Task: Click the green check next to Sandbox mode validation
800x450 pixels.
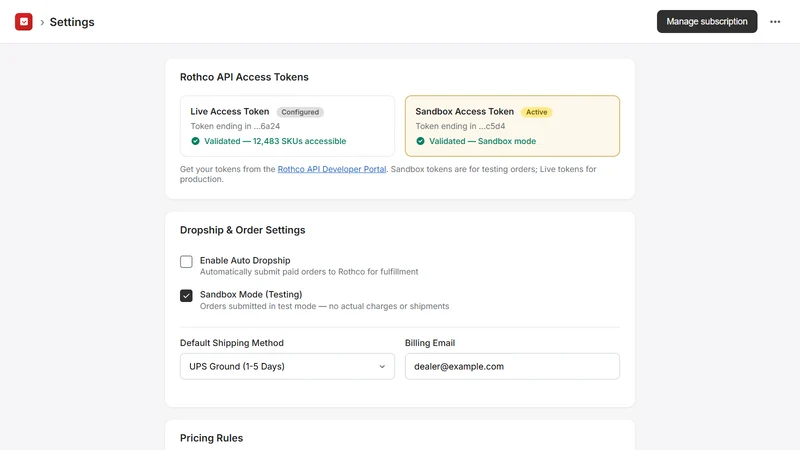Action: click(x=420, y=141)
